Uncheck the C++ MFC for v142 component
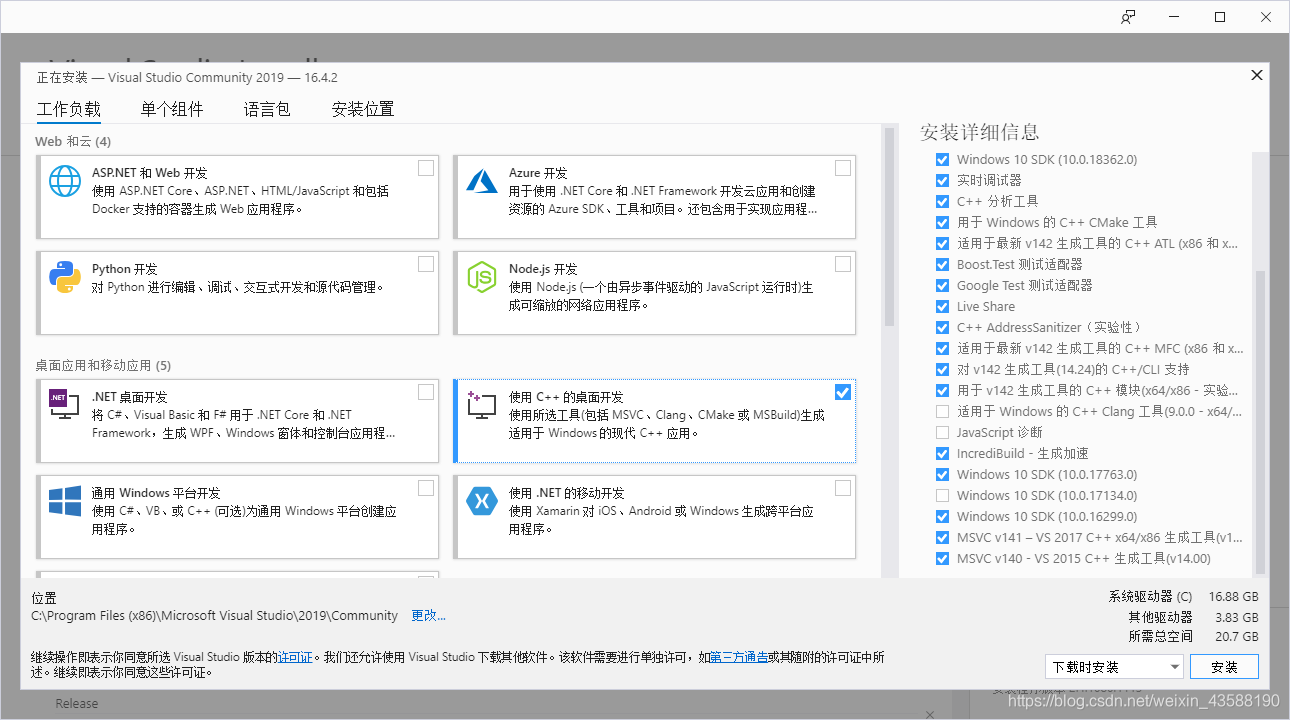The width and height of the screenshot is (1290, 720). (x=942, y=349)
